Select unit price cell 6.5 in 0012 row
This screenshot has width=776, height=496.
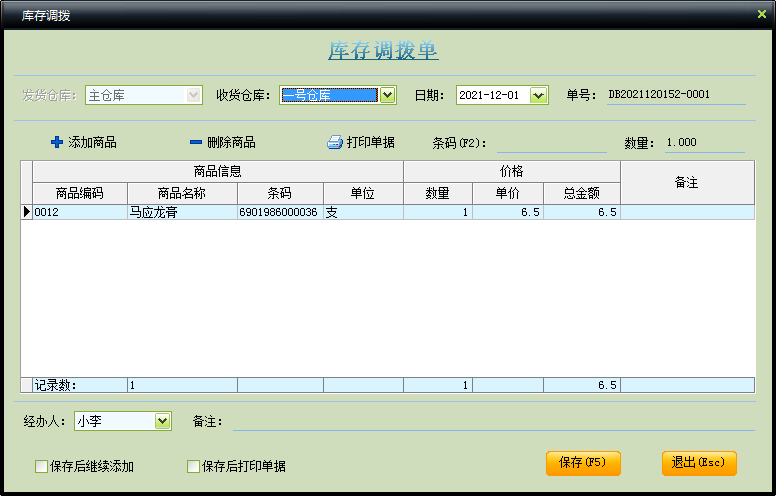[508, 212]
